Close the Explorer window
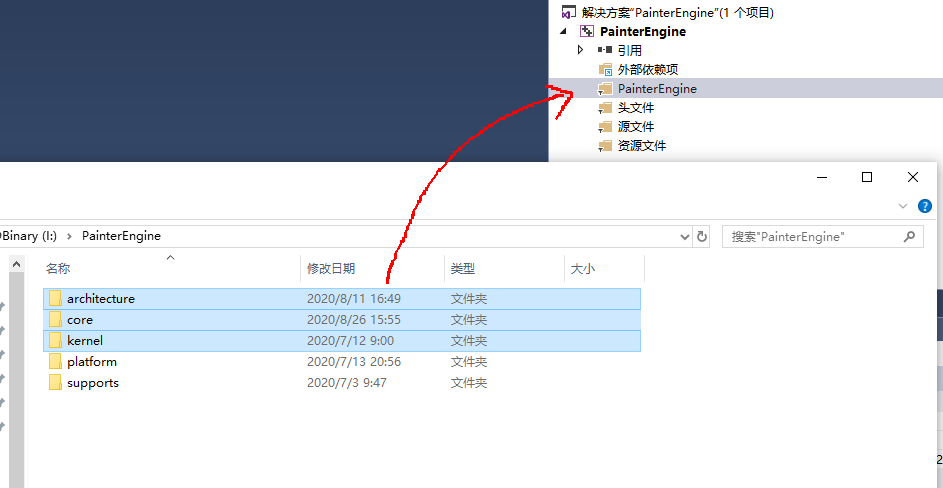This screenshot has width=943, height=488. [913, 177]
